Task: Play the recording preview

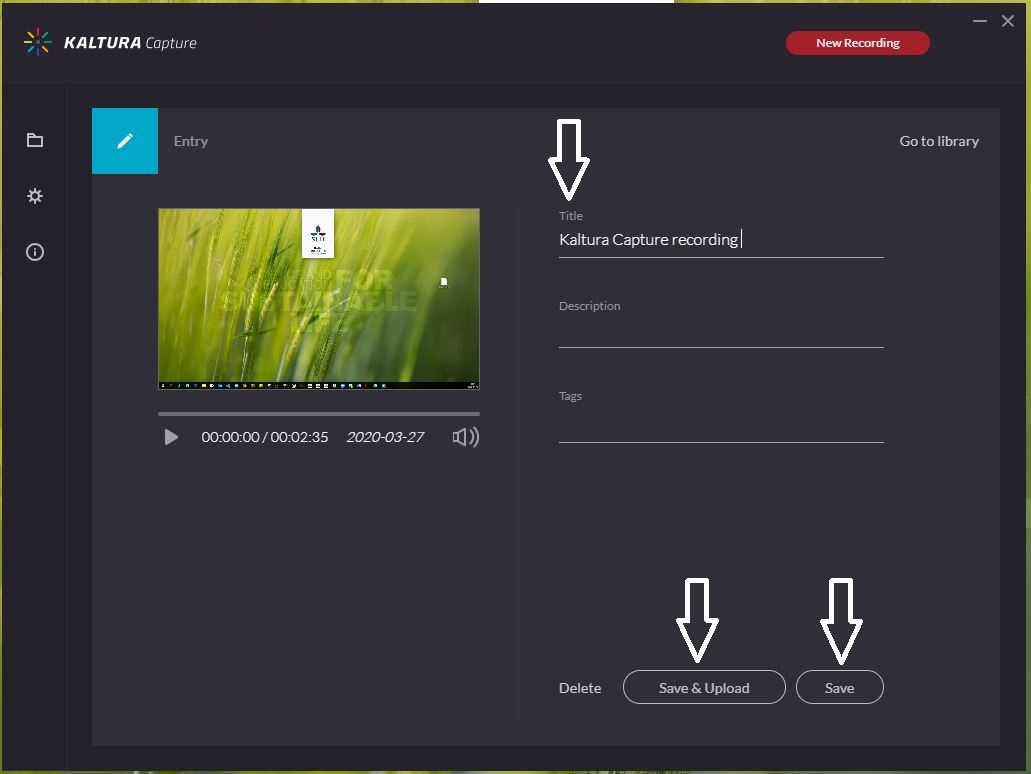Action: tap(171, 437)
